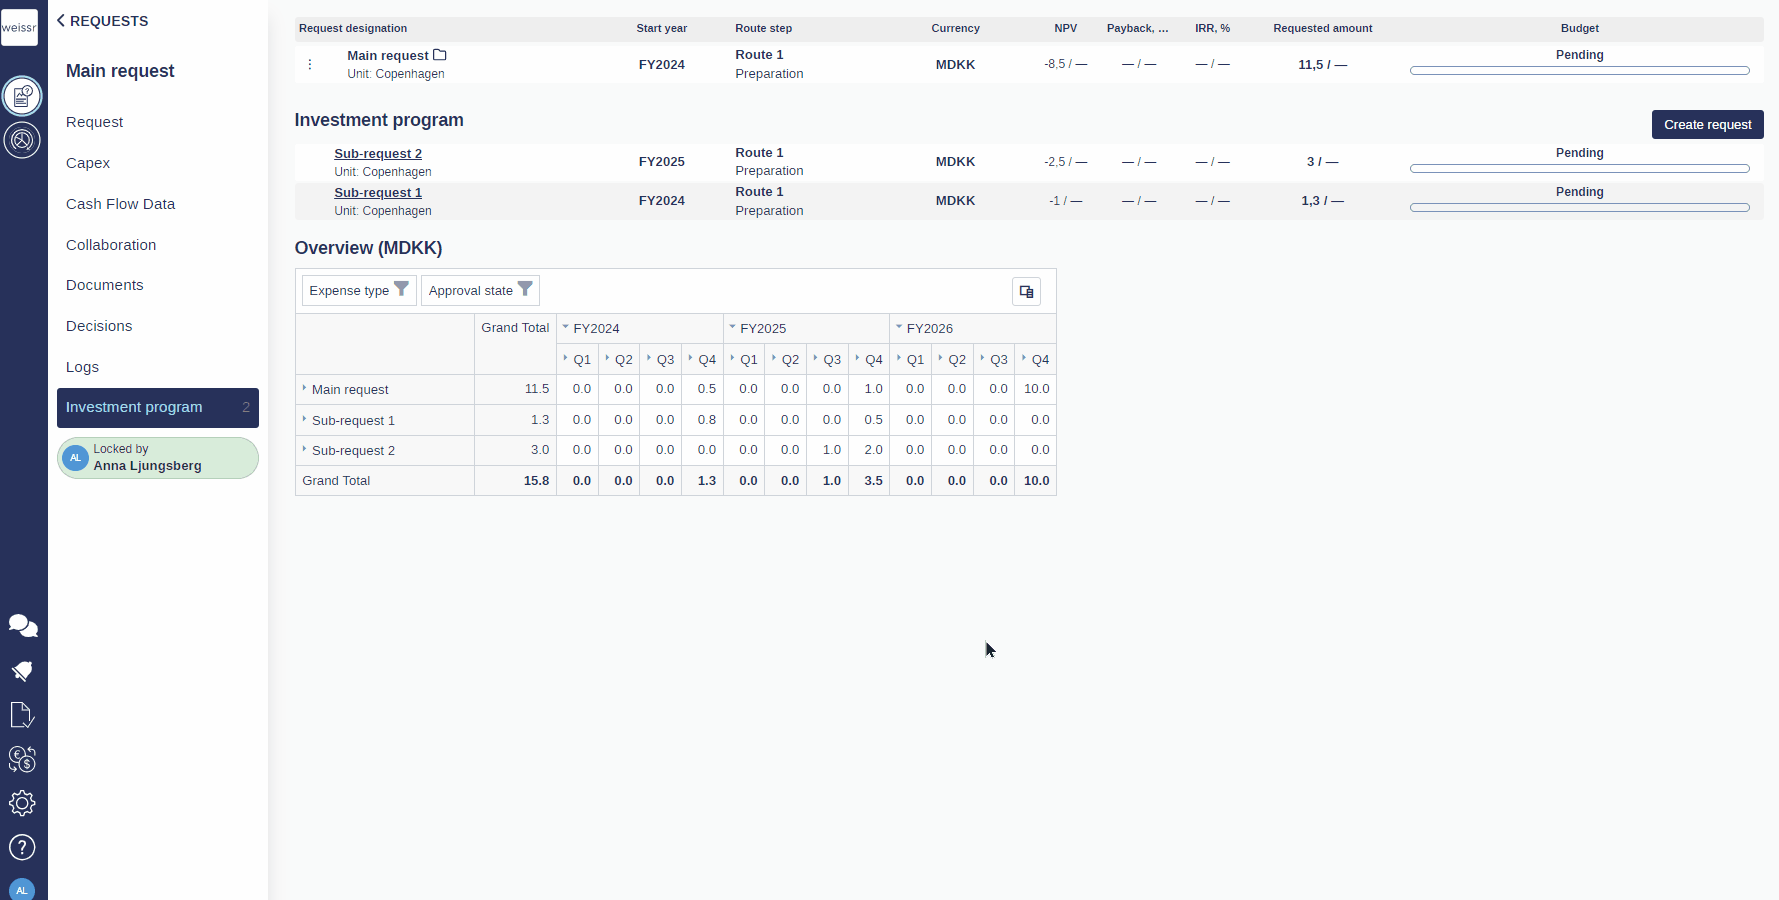Expand the Sub-request 1 row in overview
The height and width of the screenshot is (900, 1779).
click(304, 419)
